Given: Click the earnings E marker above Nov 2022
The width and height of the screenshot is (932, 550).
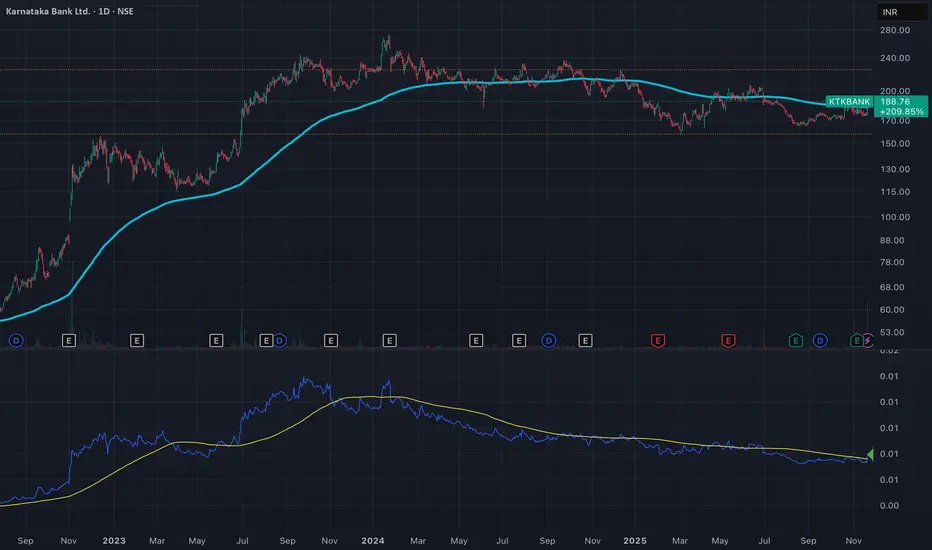Looking at the screenshot, I should click(69, 341).
